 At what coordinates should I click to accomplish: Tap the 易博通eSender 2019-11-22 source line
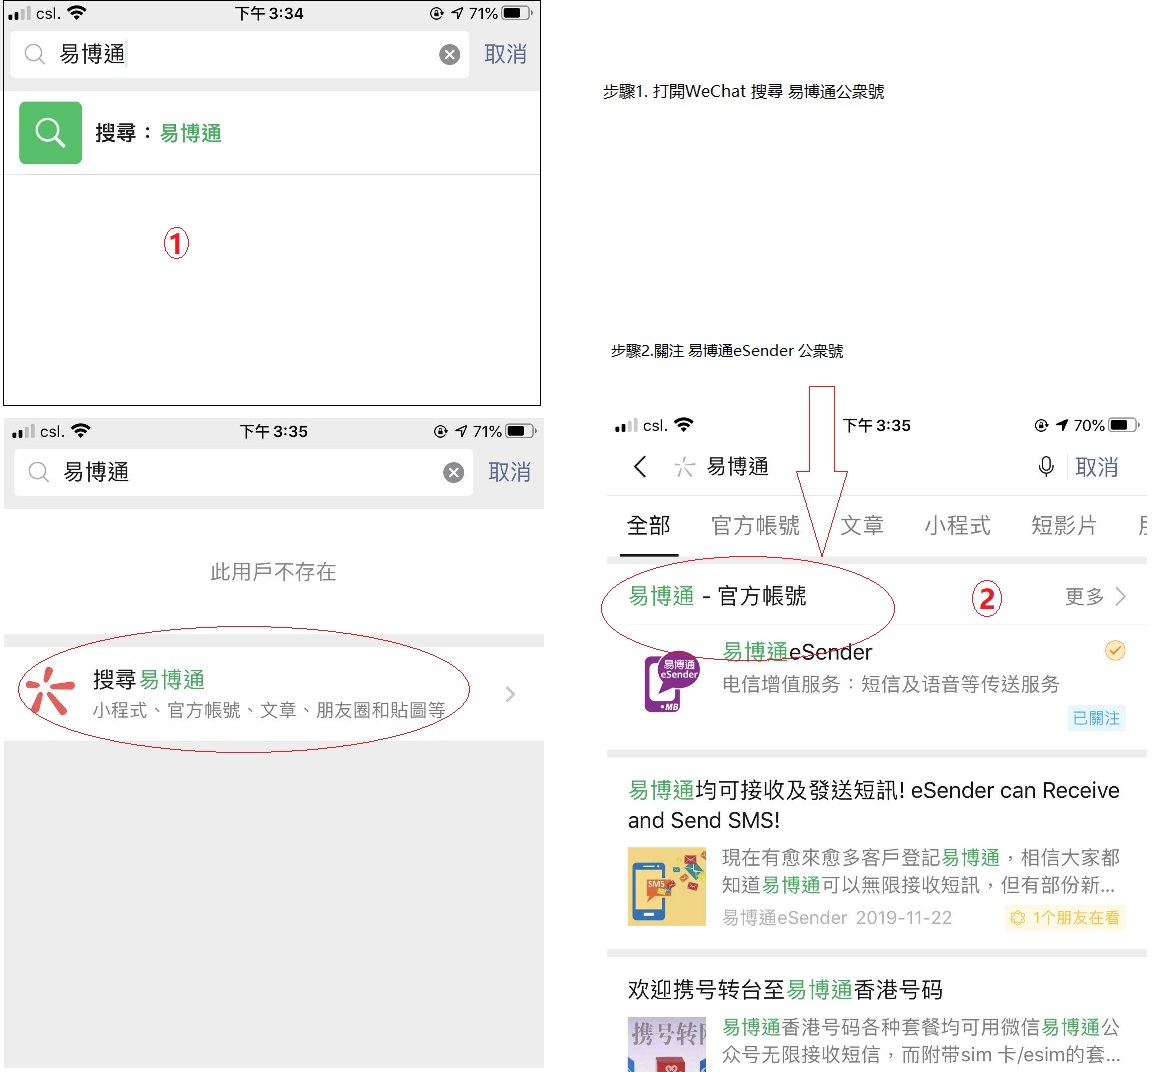click(837, 918)
